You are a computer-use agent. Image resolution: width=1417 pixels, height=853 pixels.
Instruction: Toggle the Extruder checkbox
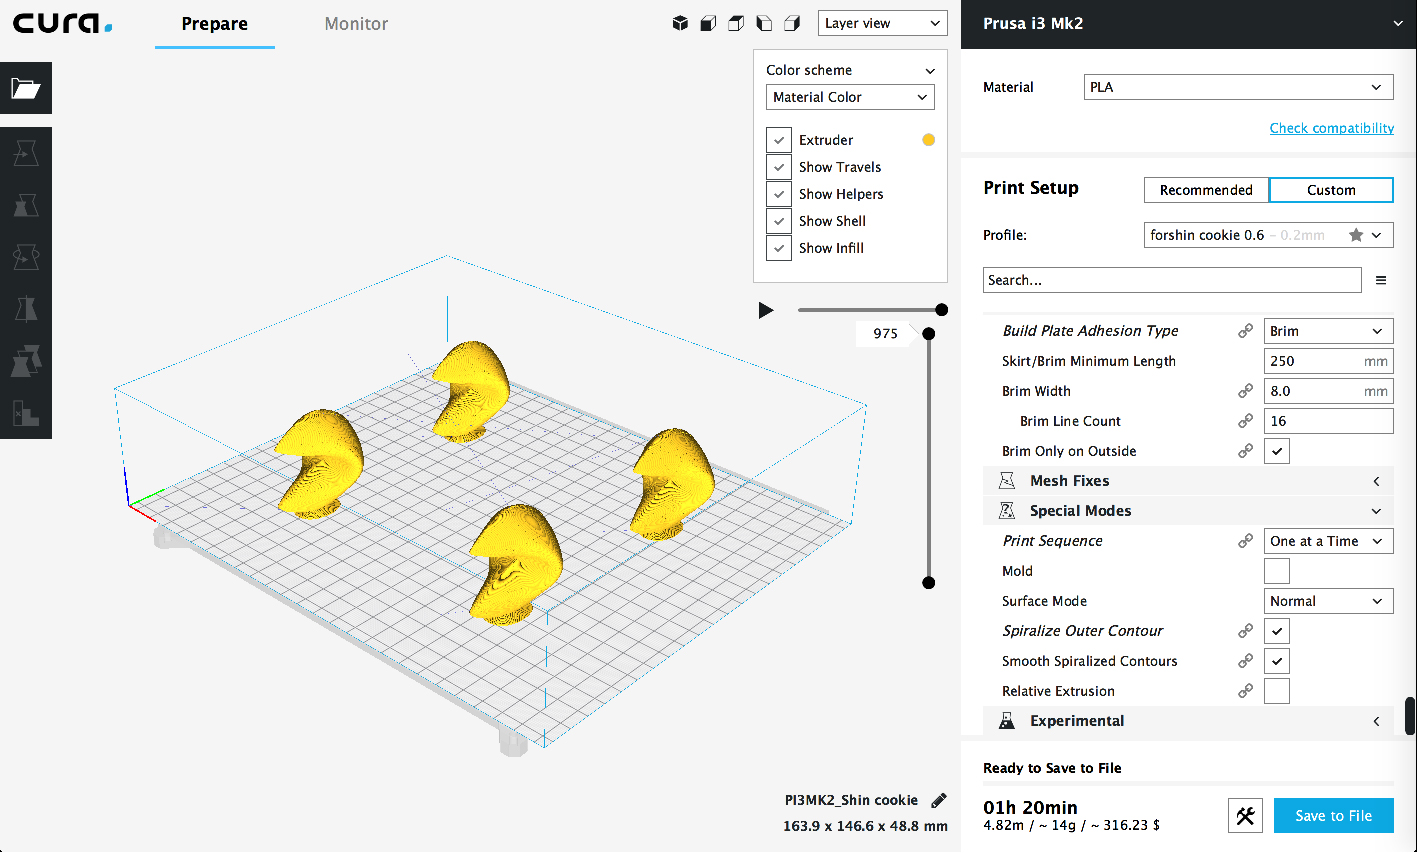[779, 140]
